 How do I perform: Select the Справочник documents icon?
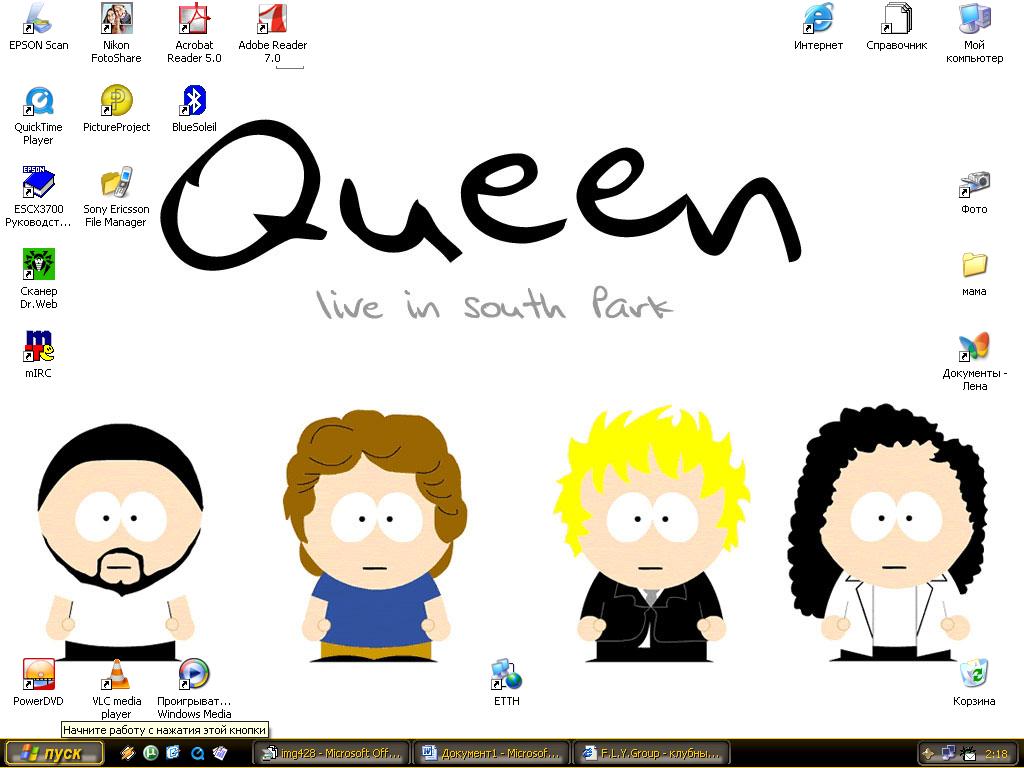click(x=897, y=27)
